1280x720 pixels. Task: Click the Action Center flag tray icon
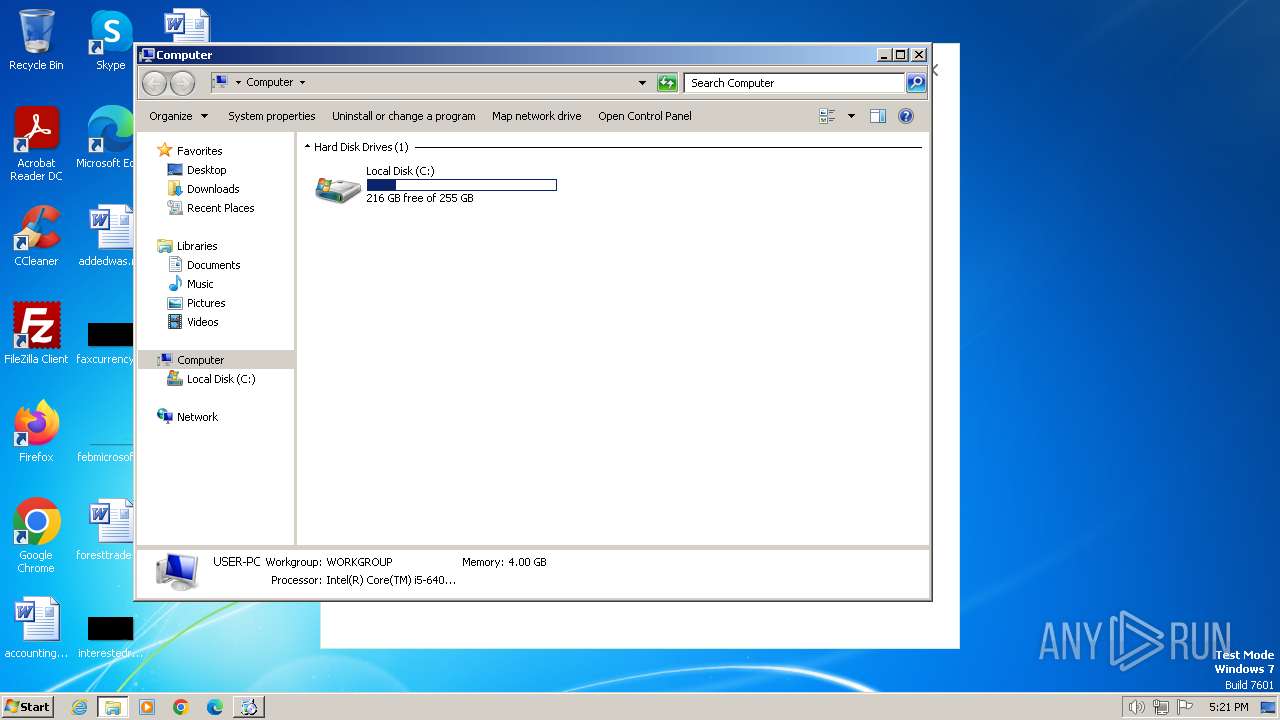1185,707
